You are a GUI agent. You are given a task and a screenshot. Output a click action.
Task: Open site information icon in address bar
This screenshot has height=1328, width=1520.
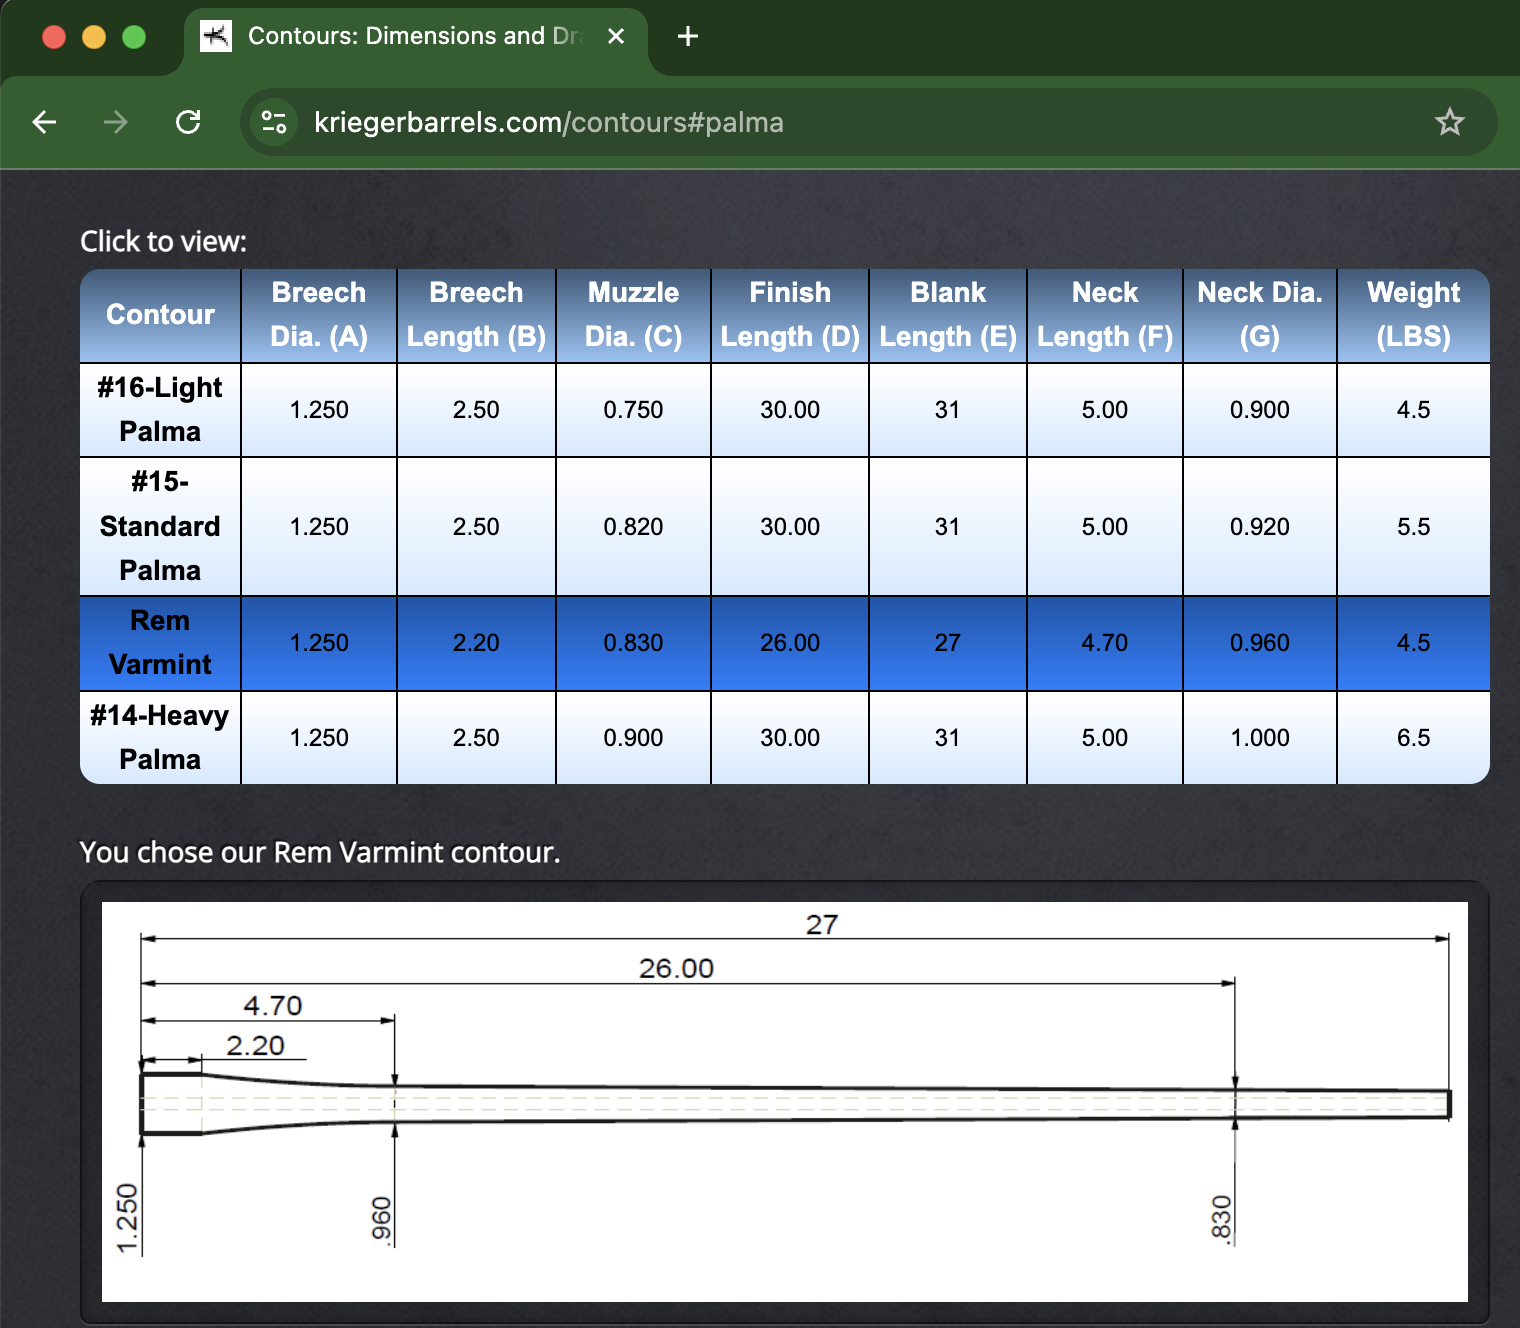(273, 122)
